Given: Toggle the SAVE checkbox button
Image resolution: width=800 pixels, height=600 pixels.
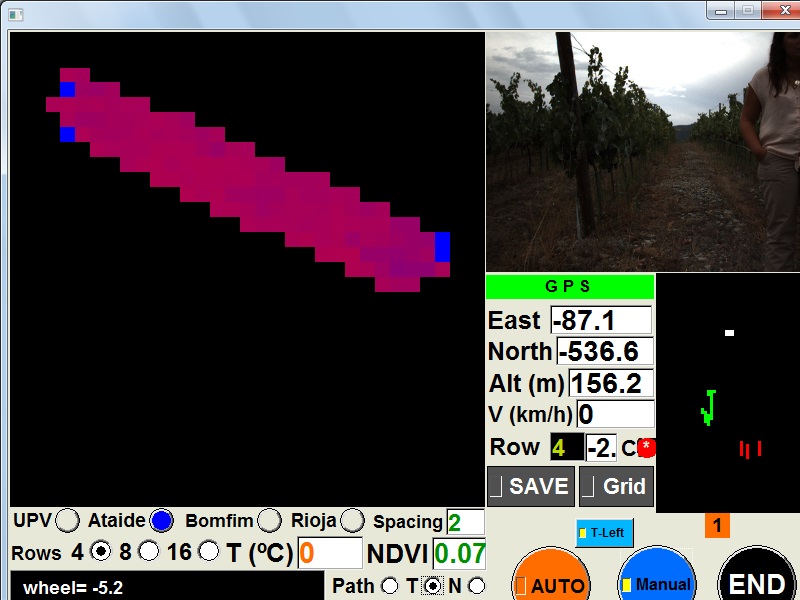Looking at the screenshot, I should [x=530, y=487].
